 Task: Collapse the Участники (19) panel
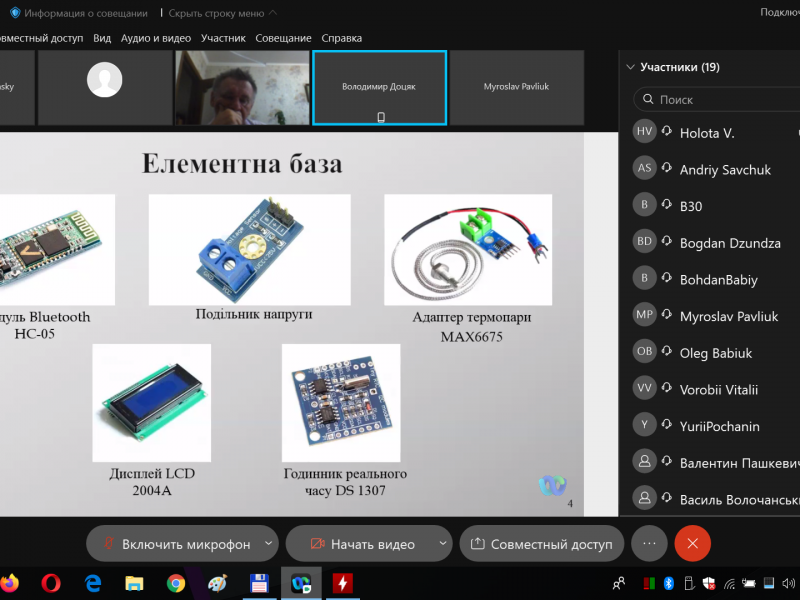630,68
